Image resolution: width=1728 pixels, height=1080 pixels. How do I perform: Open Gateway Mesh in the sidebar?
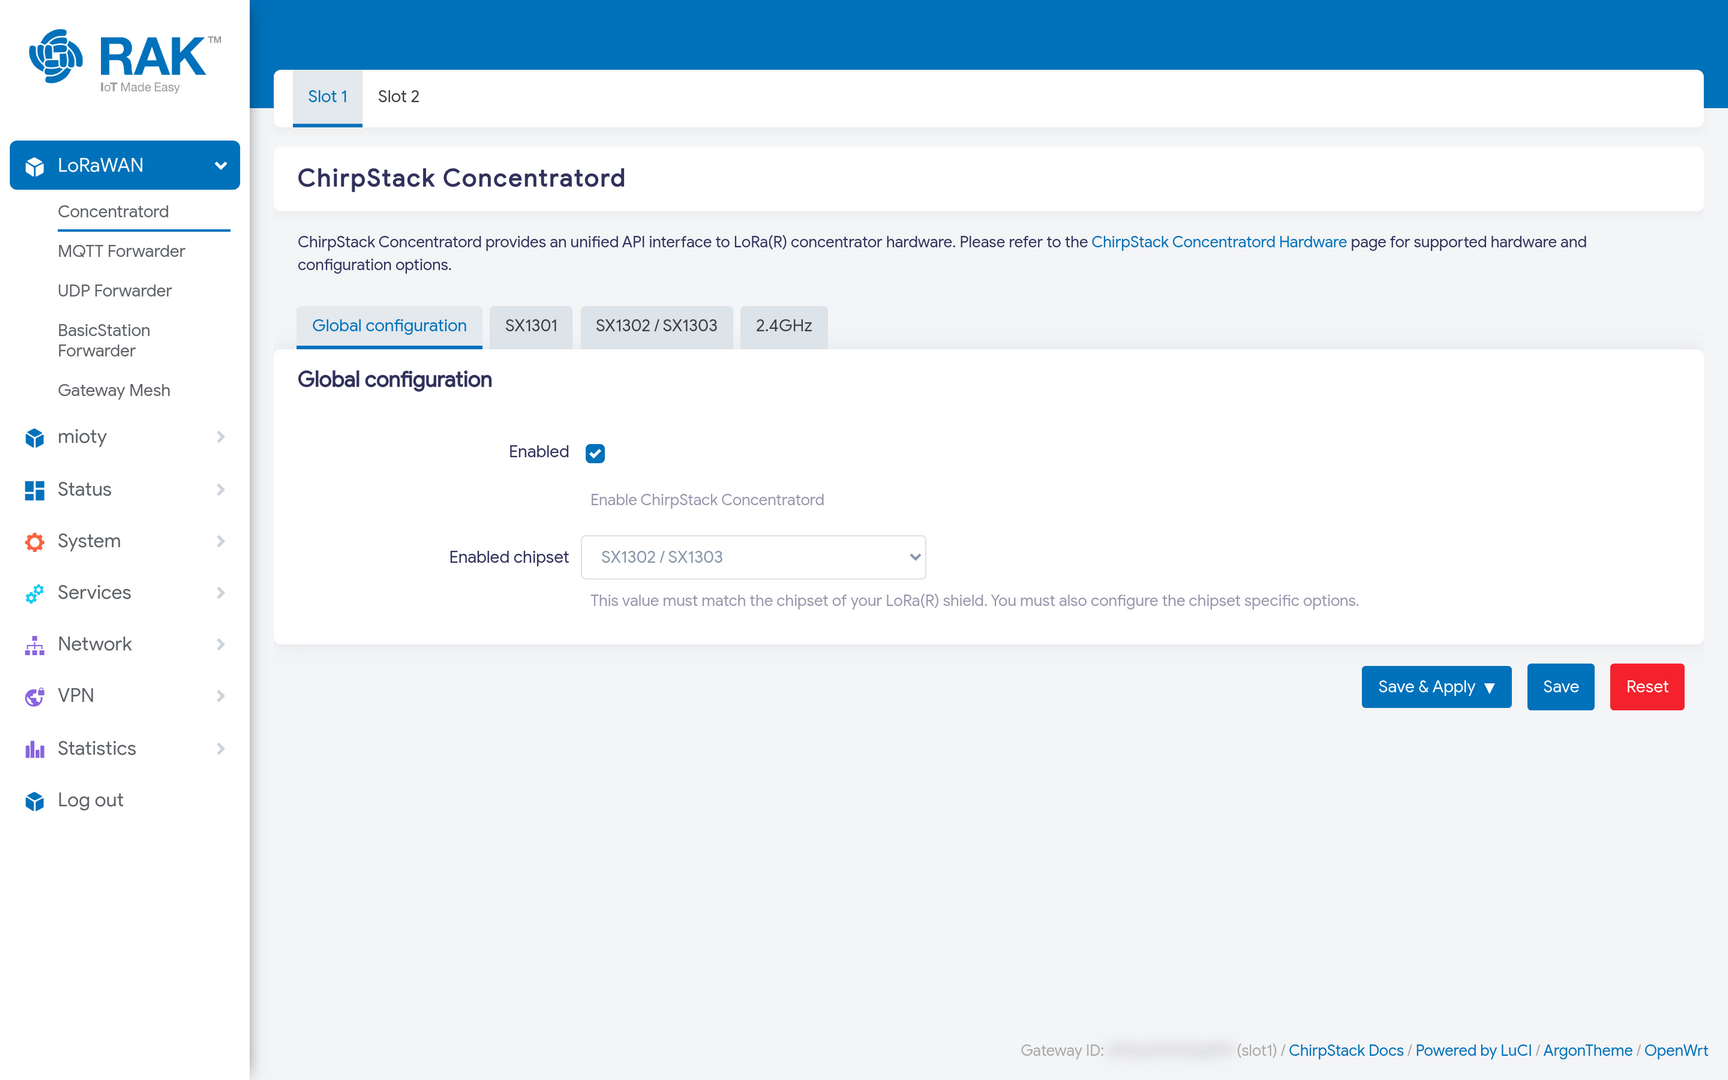[114, 390]
